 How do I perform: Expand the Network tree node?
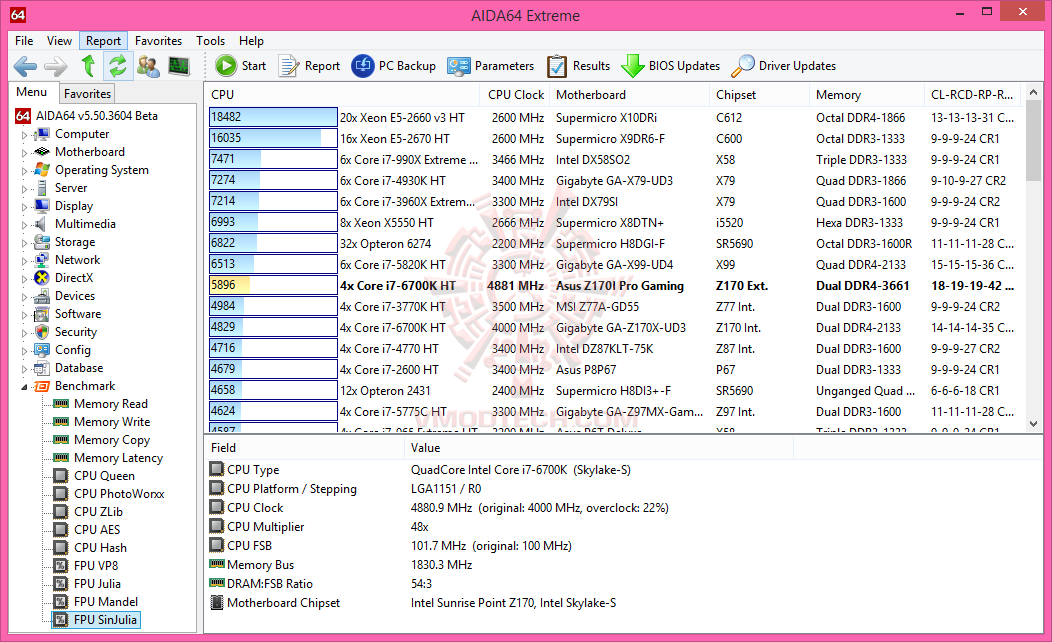pos(24,261)
